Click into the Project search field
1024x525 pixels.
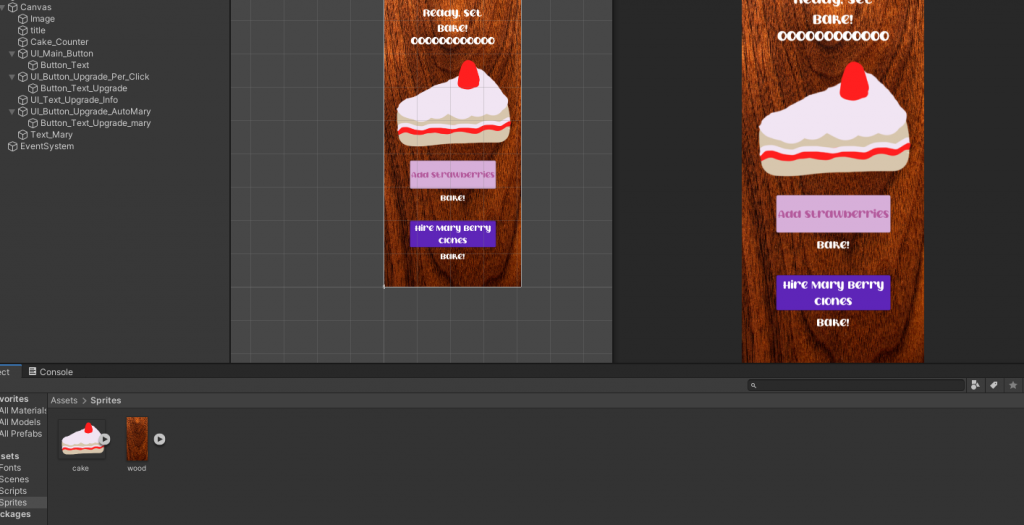point(855,385)
